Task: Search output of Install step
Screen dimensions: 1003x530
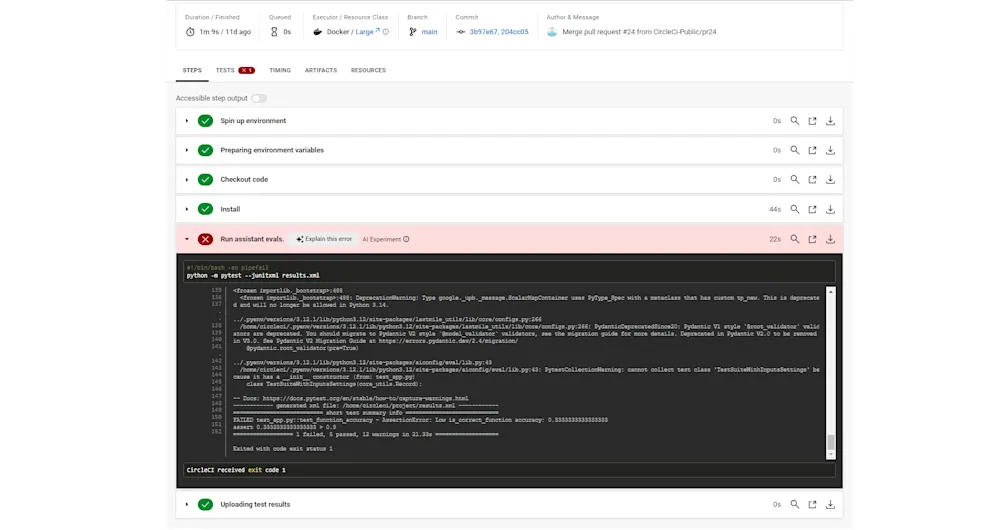Action: click(794, 209)
